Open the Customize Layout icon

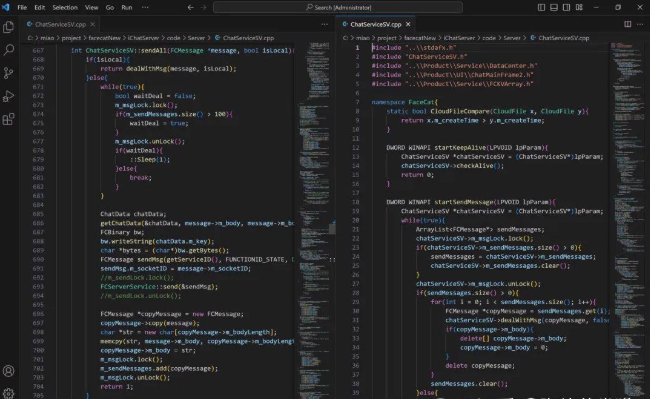(x=579, y=7)
